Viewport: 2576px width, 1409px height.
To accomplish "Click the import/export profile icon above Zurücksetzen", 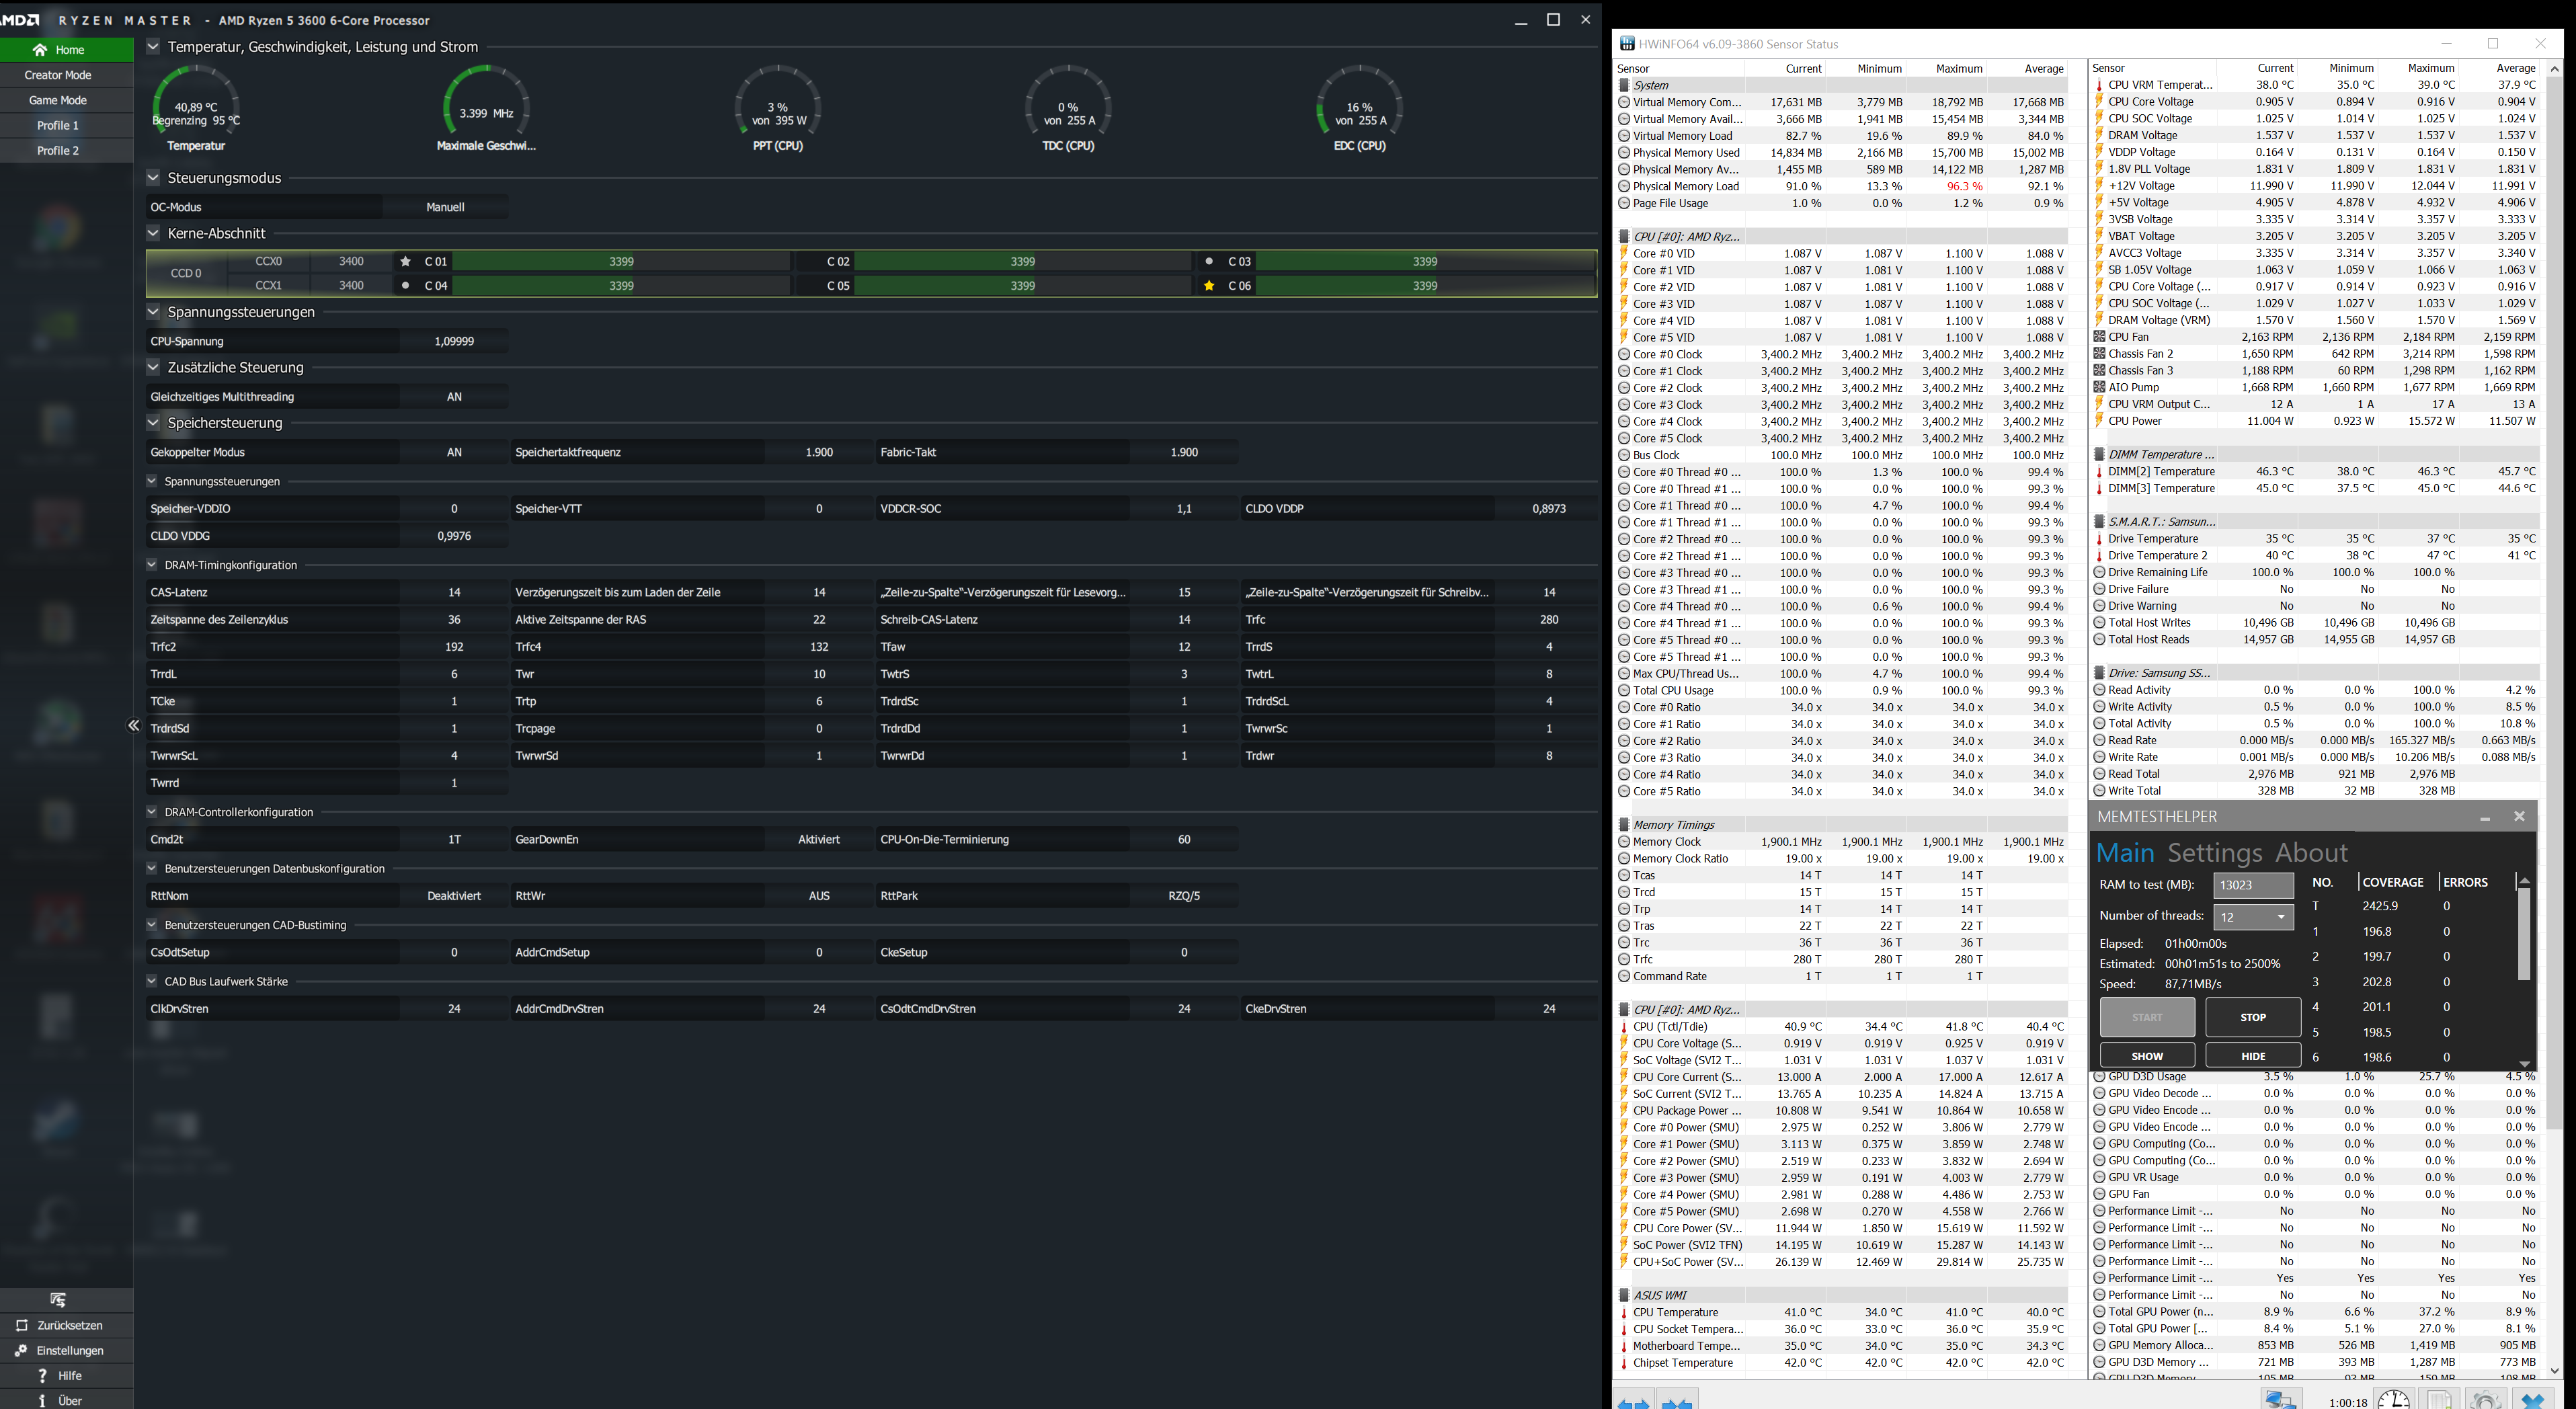I will 58,1300.
